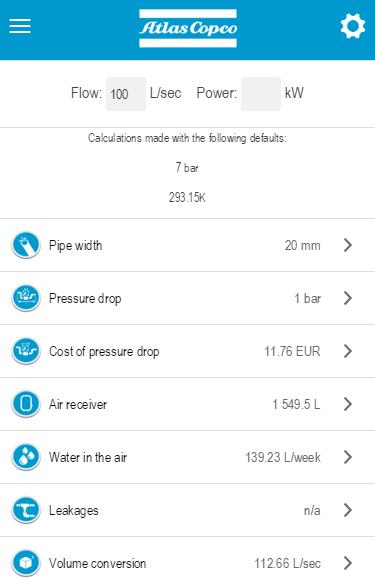The image size is (375, 588).
Task: Click the Leakages pipe icon
Action: pos(26,510)
